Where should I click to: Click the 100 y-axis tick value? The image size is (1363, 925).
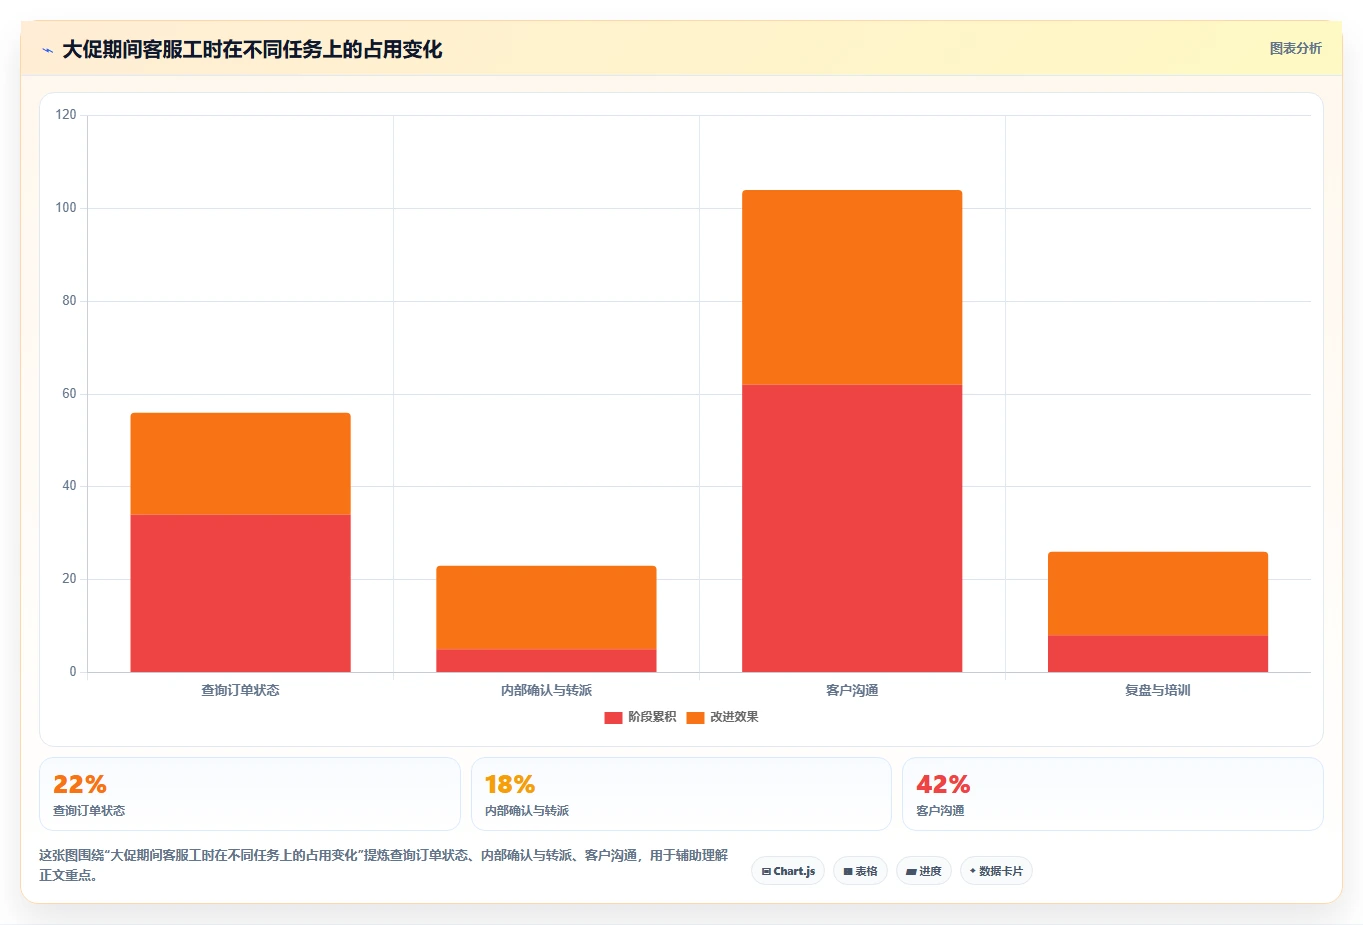[x=66, y=208]
